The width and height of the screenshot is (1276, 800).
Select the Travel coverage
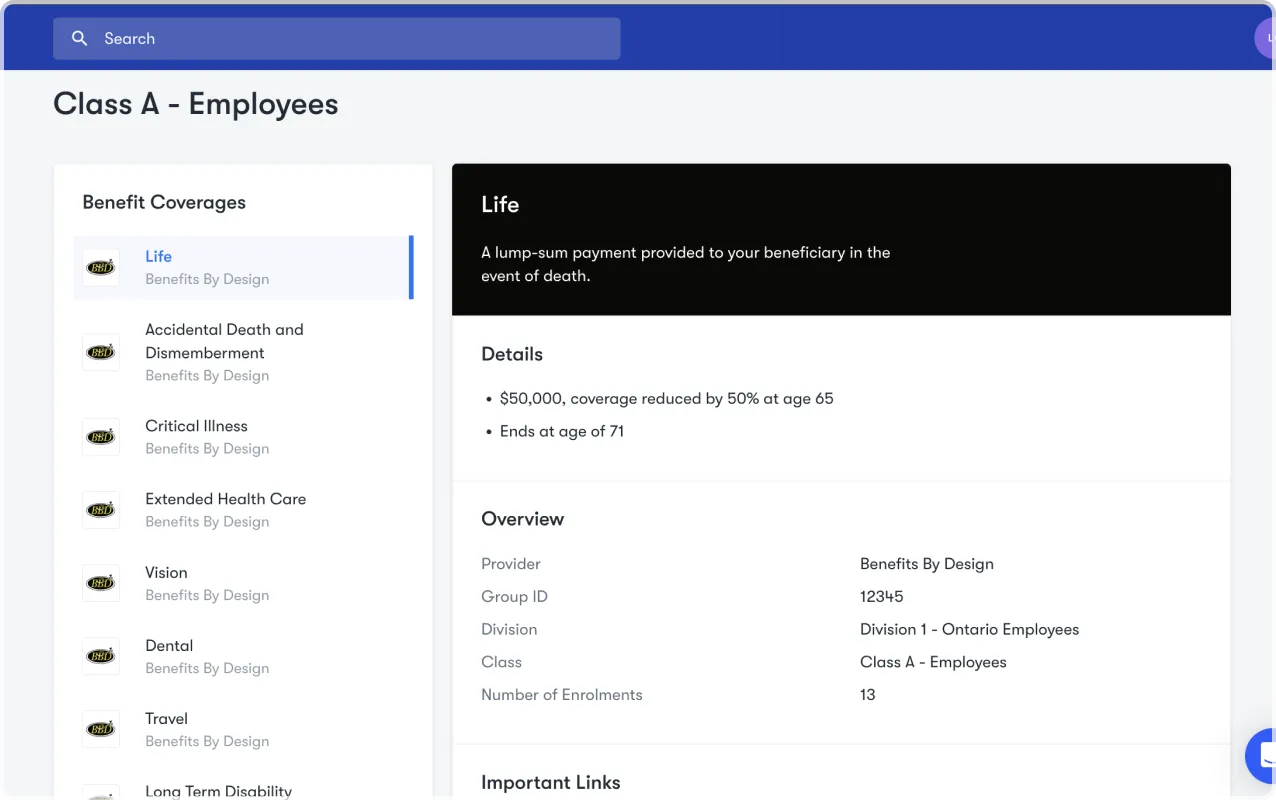click(x=243, y=729)
